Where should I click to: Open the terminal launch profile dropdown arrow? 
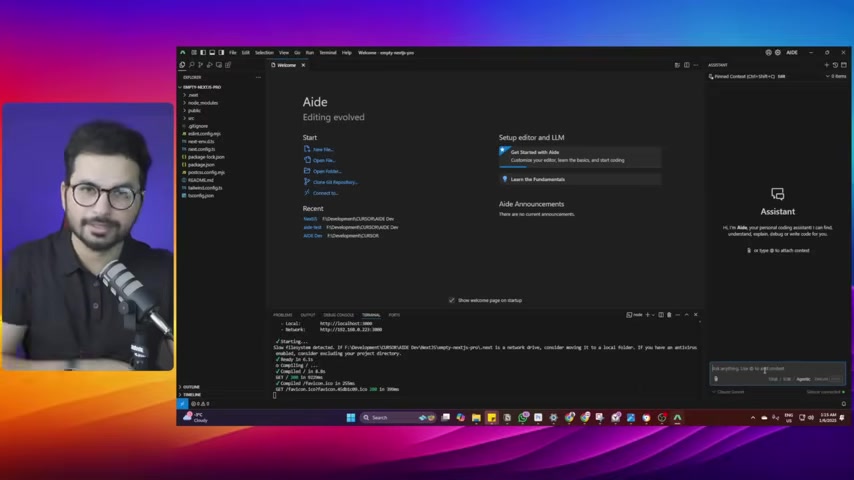point(653,315)
